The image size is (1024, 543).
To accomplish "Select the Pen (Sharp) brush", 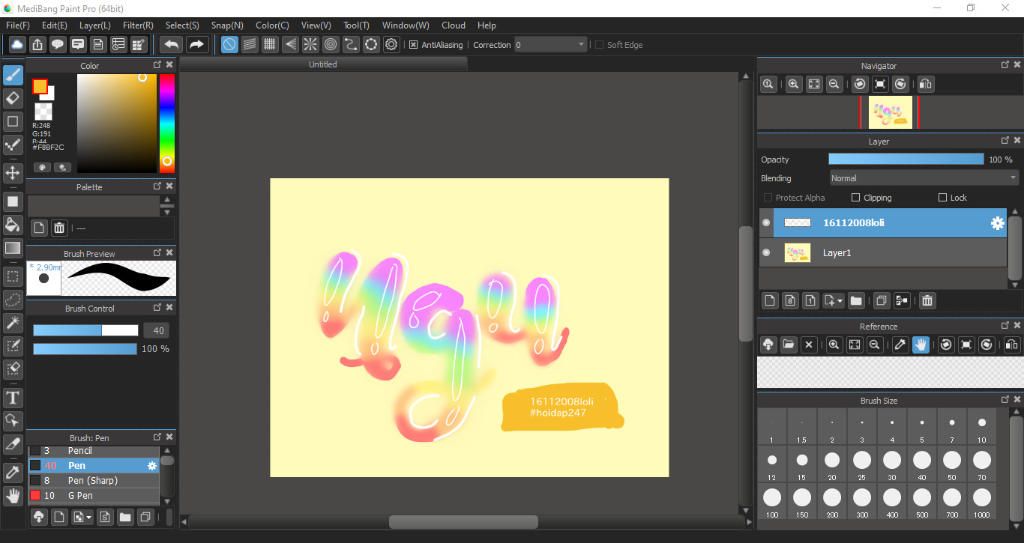I will tap(93, 480).
